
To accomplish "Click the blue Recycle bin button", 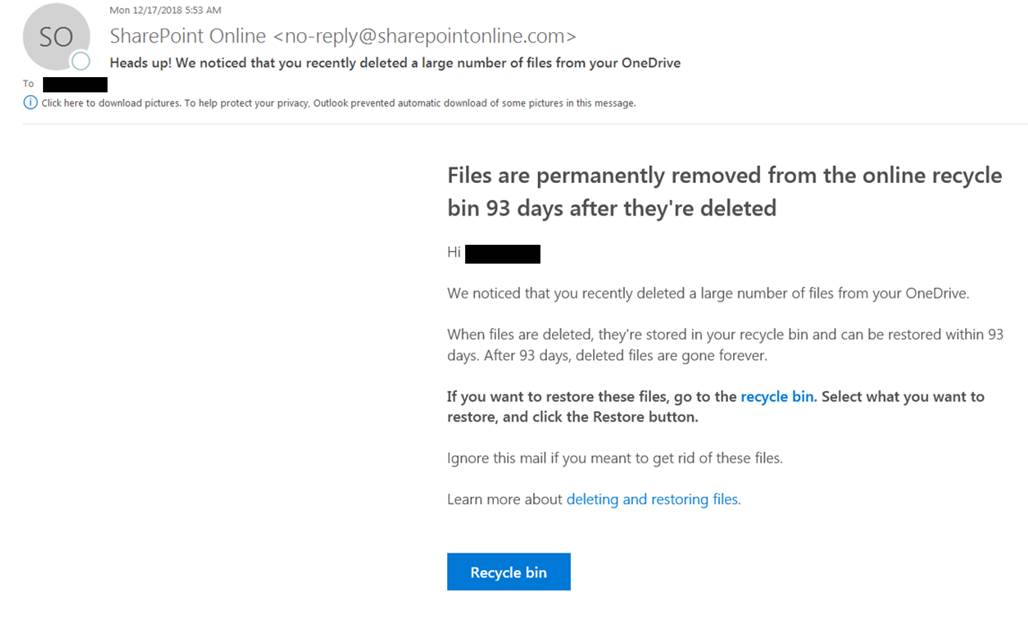I will pyautogui.click(x=509, y=572).
